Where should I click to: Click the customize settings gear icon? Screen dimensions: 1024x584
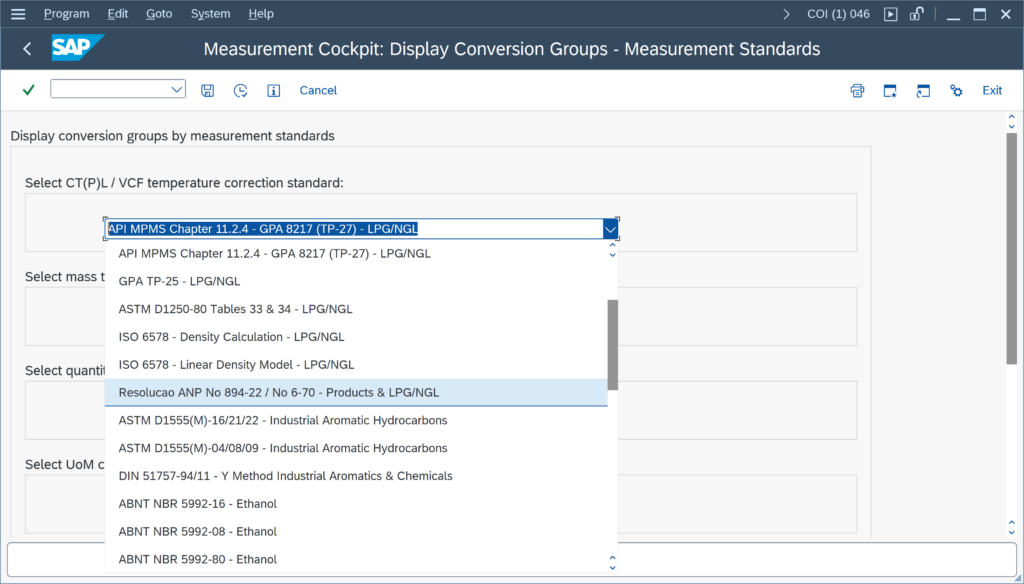coord(956,91)
